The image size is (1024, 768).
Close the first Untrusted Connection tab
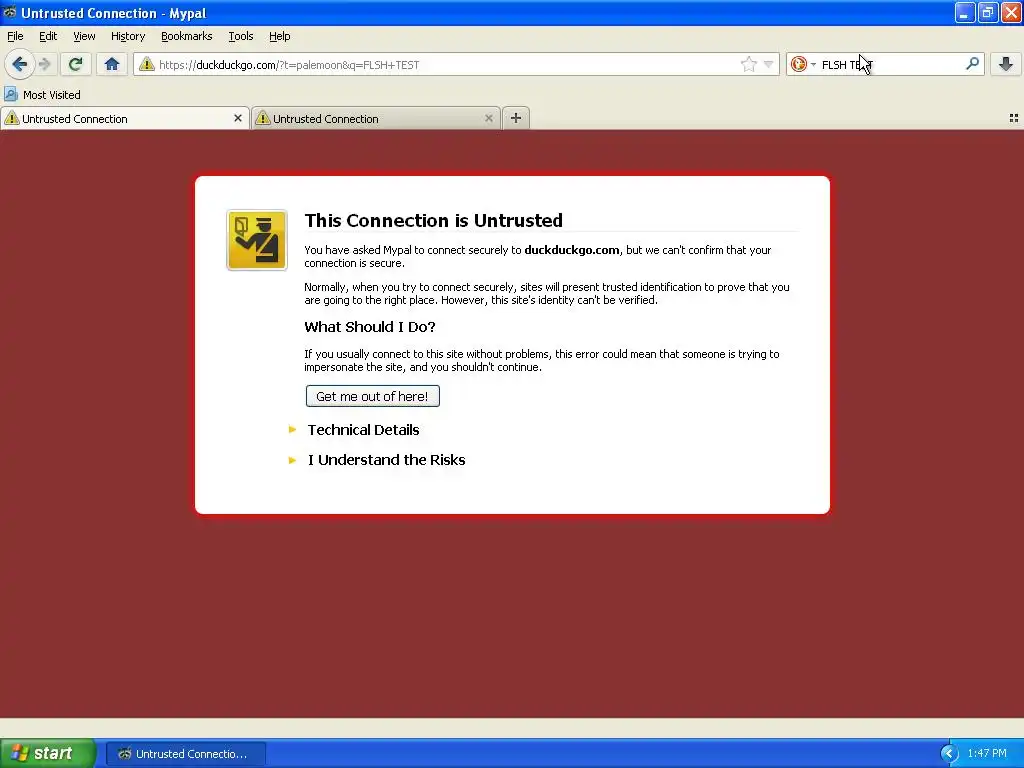click(x=238, y=118)
